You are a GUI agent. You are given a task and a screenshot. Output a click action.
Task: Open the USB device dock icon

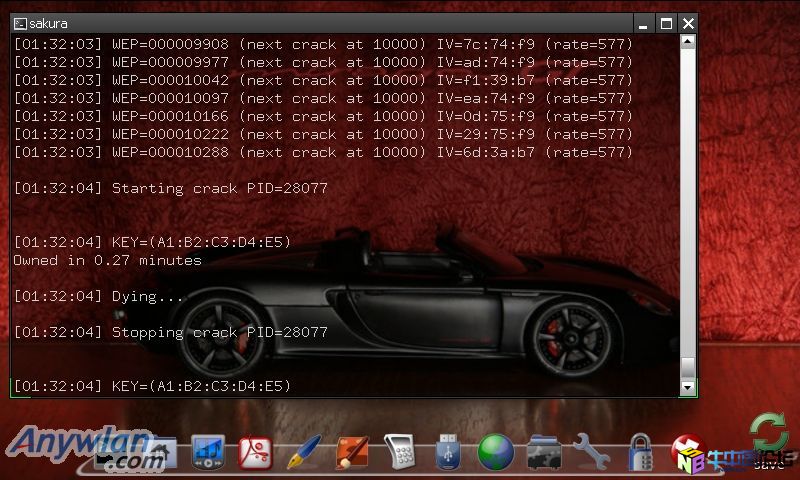coord(448,453)
